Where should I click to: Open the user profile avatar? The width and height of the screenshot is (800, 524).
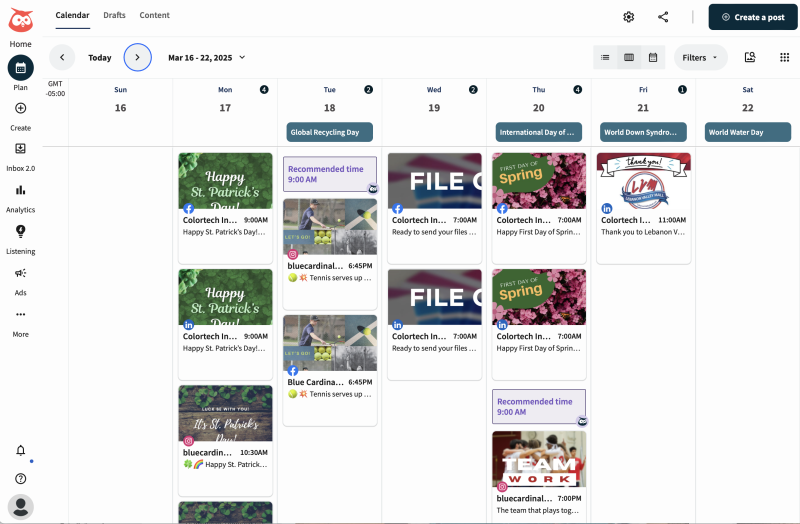(x=20, y=507)
